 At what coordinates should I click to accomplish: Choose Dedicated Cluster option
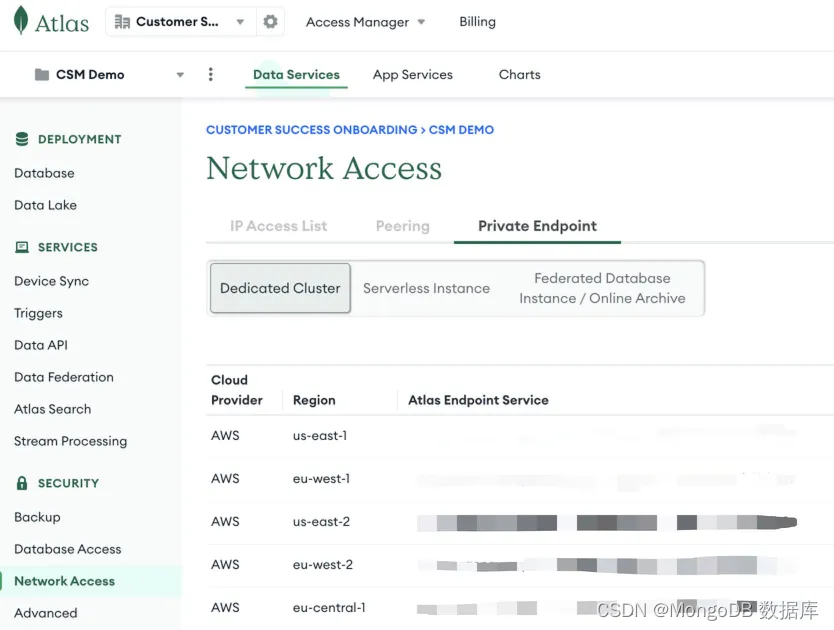280,288
